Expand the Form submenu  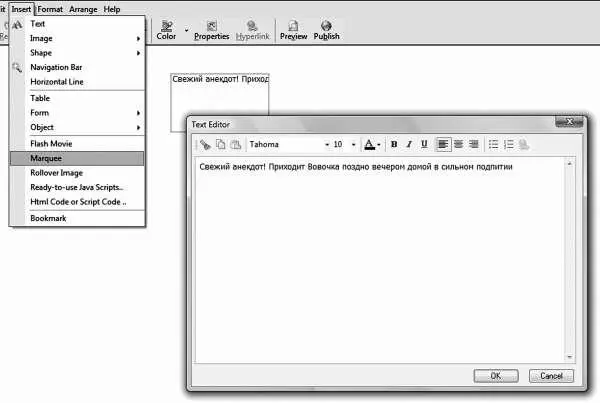77,113
